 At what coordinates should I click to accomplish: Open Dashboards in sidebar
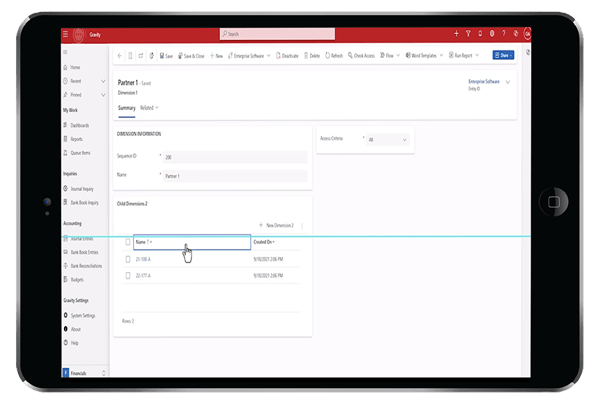(76, 126)
